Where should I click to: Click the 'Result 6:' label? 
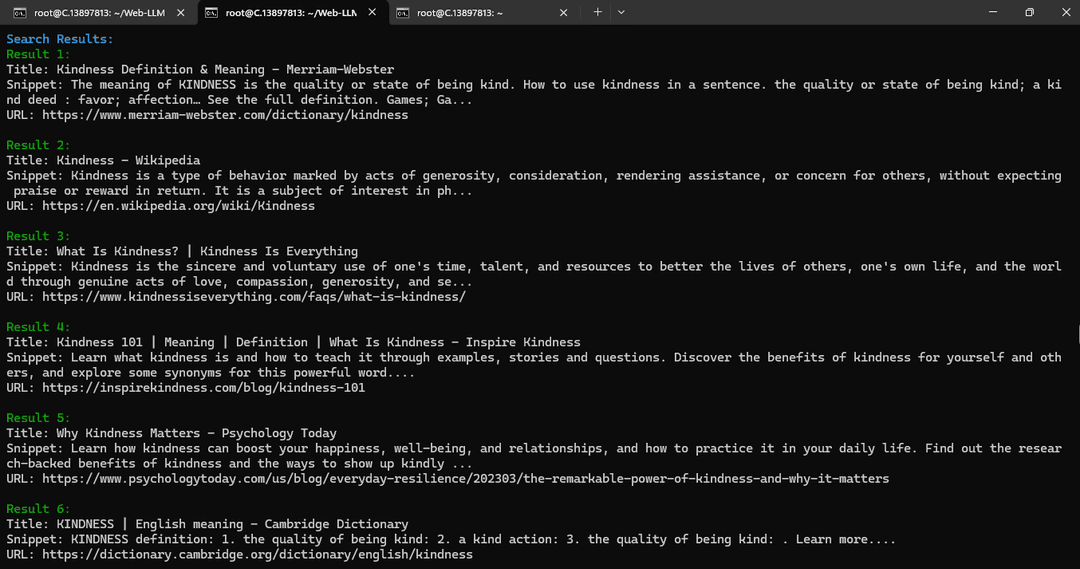tap(38, 509)
